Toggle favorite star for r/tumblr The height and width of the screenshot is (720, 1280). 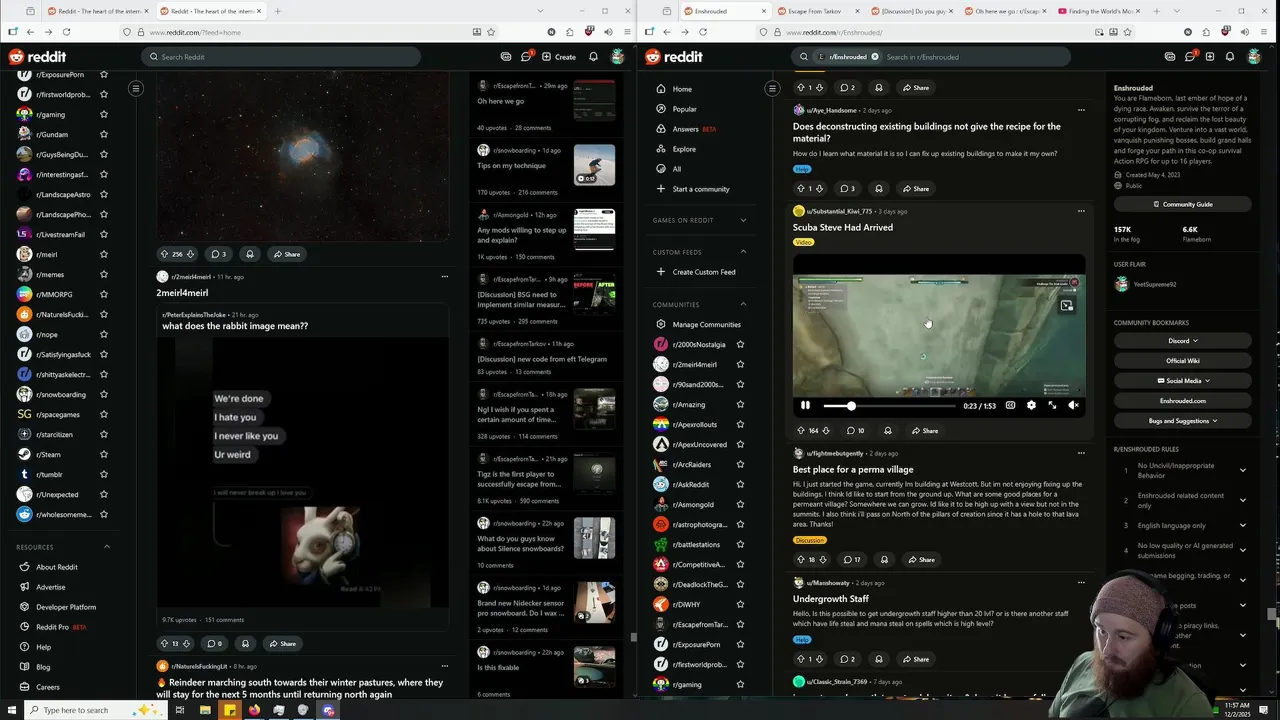point(103,475)
